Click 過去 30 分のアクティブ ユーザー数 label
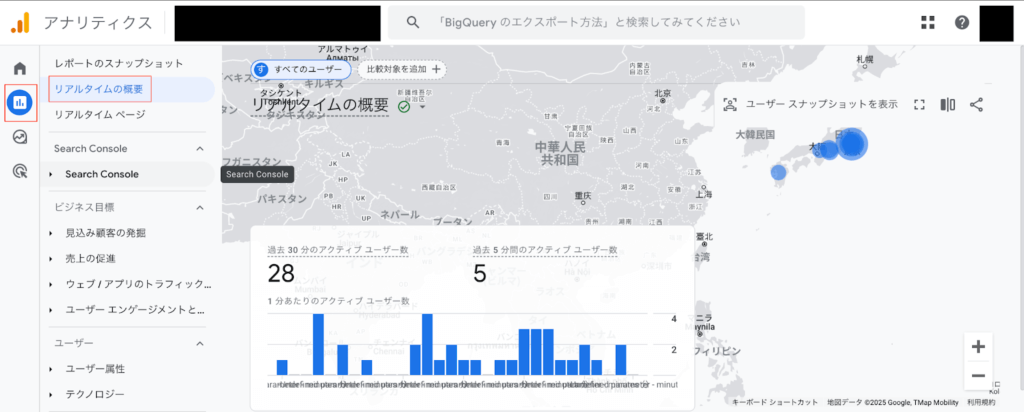 tap(338, 249)
